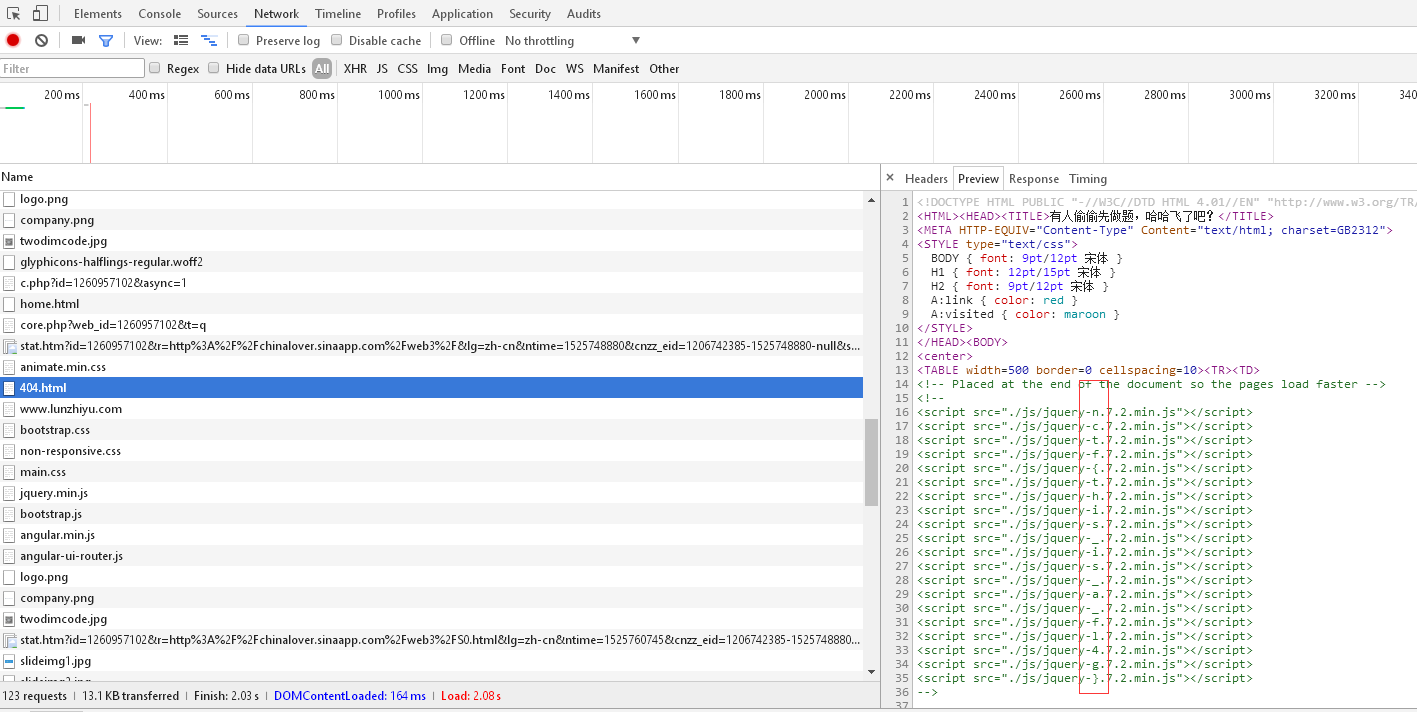Click the capture screenshots camera icon

78,40
